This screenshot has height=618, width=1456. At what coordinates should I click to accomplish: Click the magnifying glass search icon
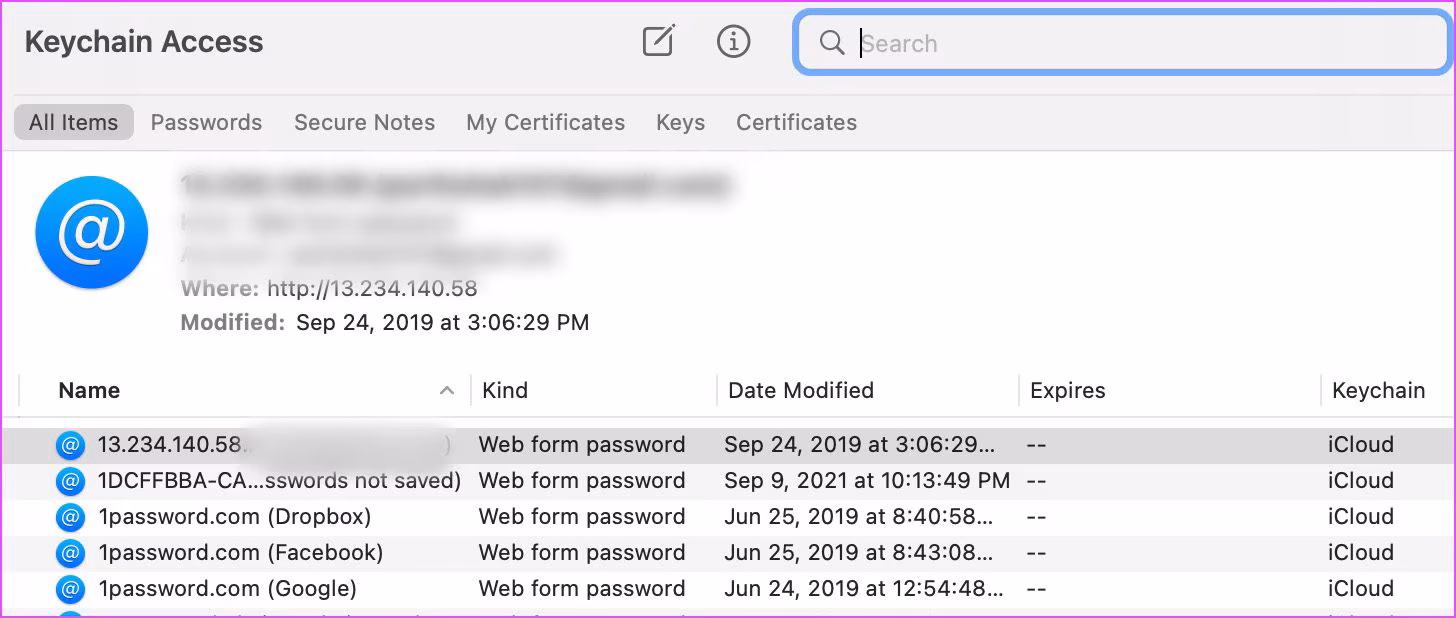pyautogui.click(x=832, y=43)
